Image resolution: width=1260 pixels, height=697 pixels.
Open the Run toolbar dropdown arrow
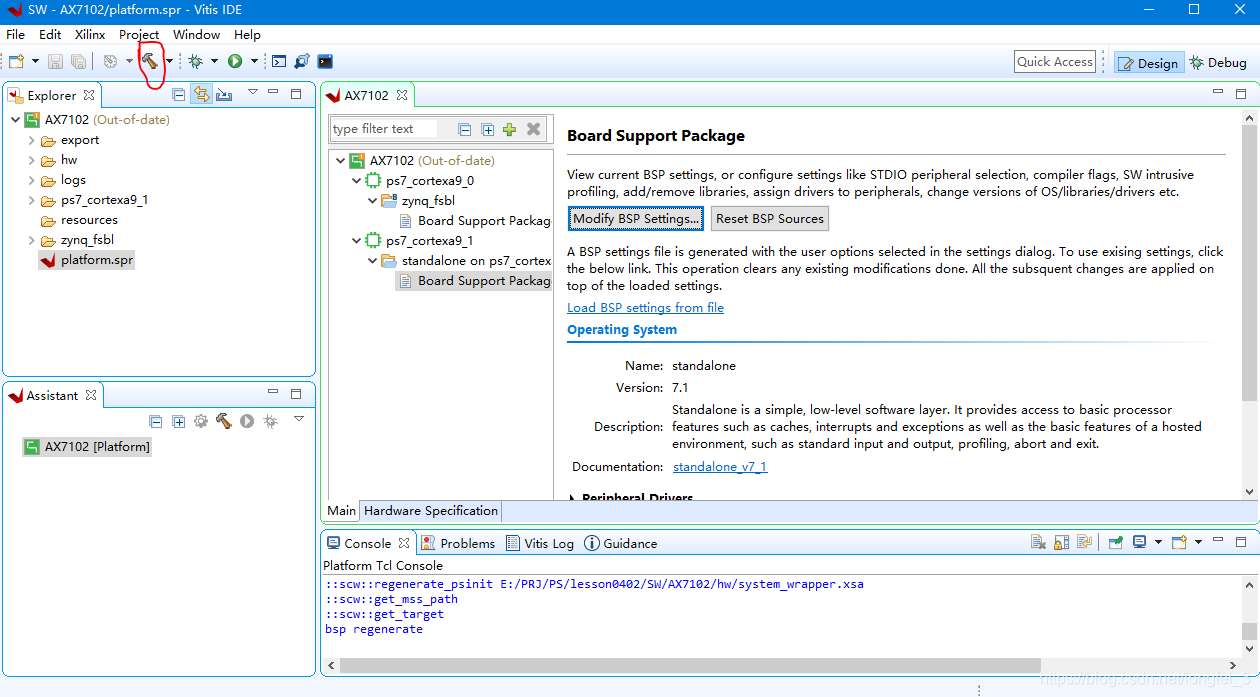pos(254,61)
